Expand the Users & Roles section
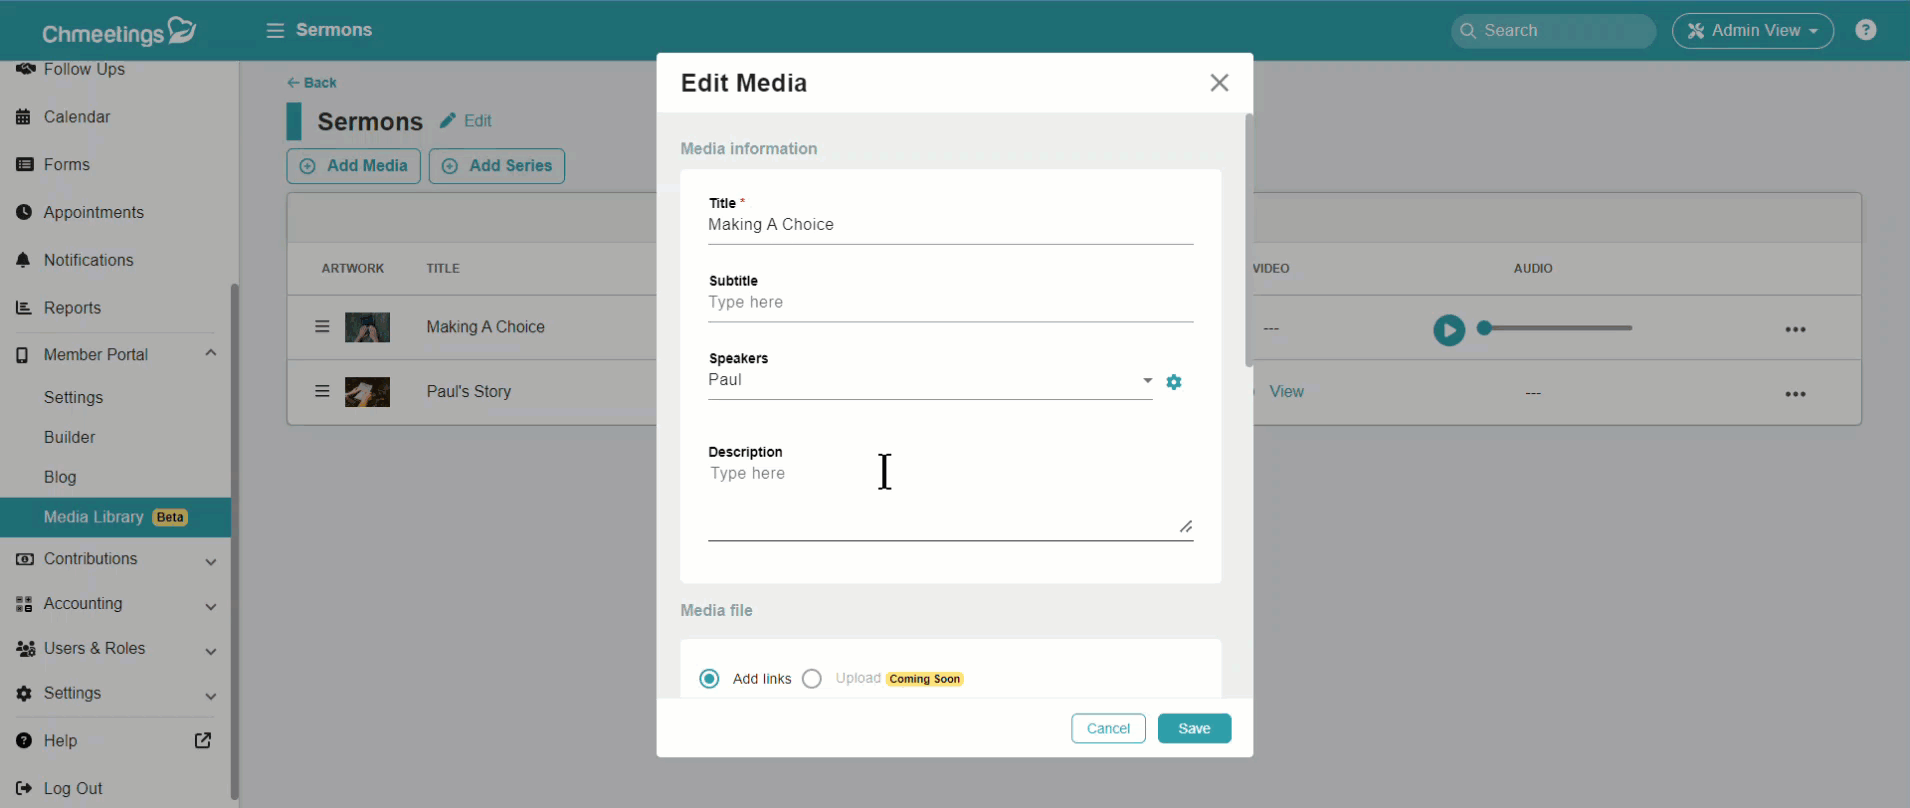 pyautogui.click(x=211, y=652)
